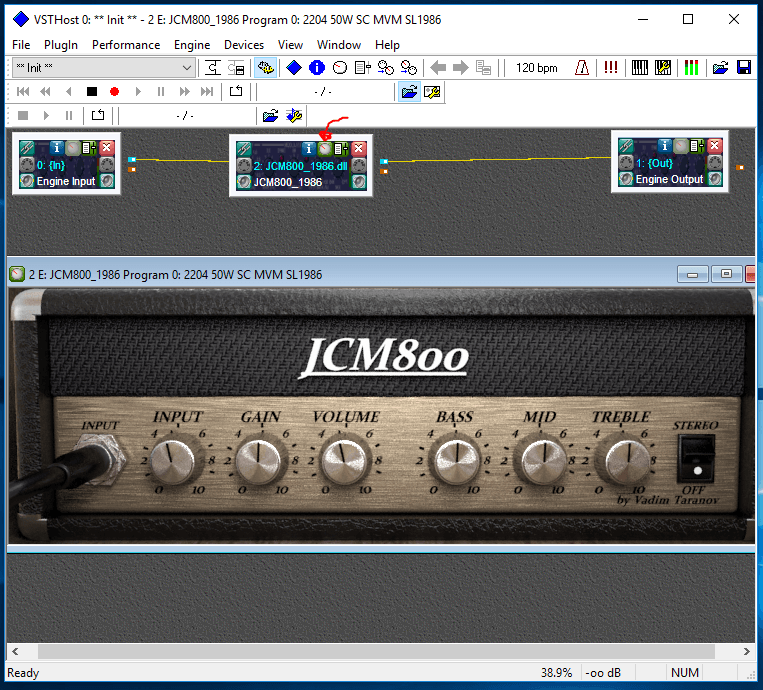This screenshot has height=690, width=763.
Task: Open the parameter list icon on the Engine Input node
Action: click(90, 147)
